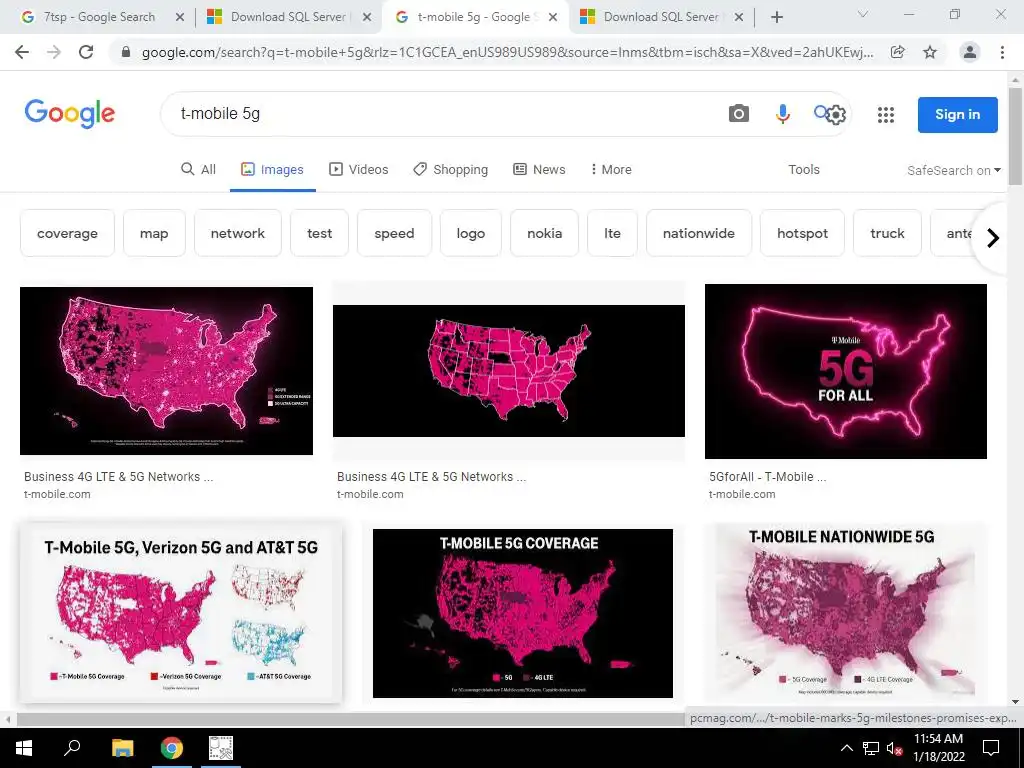1024x768 pixels.
Task: Select the Shopping results tab
Action: tap(451, 170)
